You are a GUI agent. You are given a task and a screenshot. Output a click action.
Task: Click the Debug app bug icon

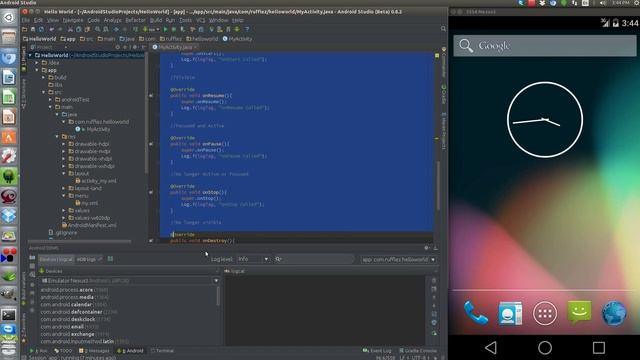click(174, 29)
